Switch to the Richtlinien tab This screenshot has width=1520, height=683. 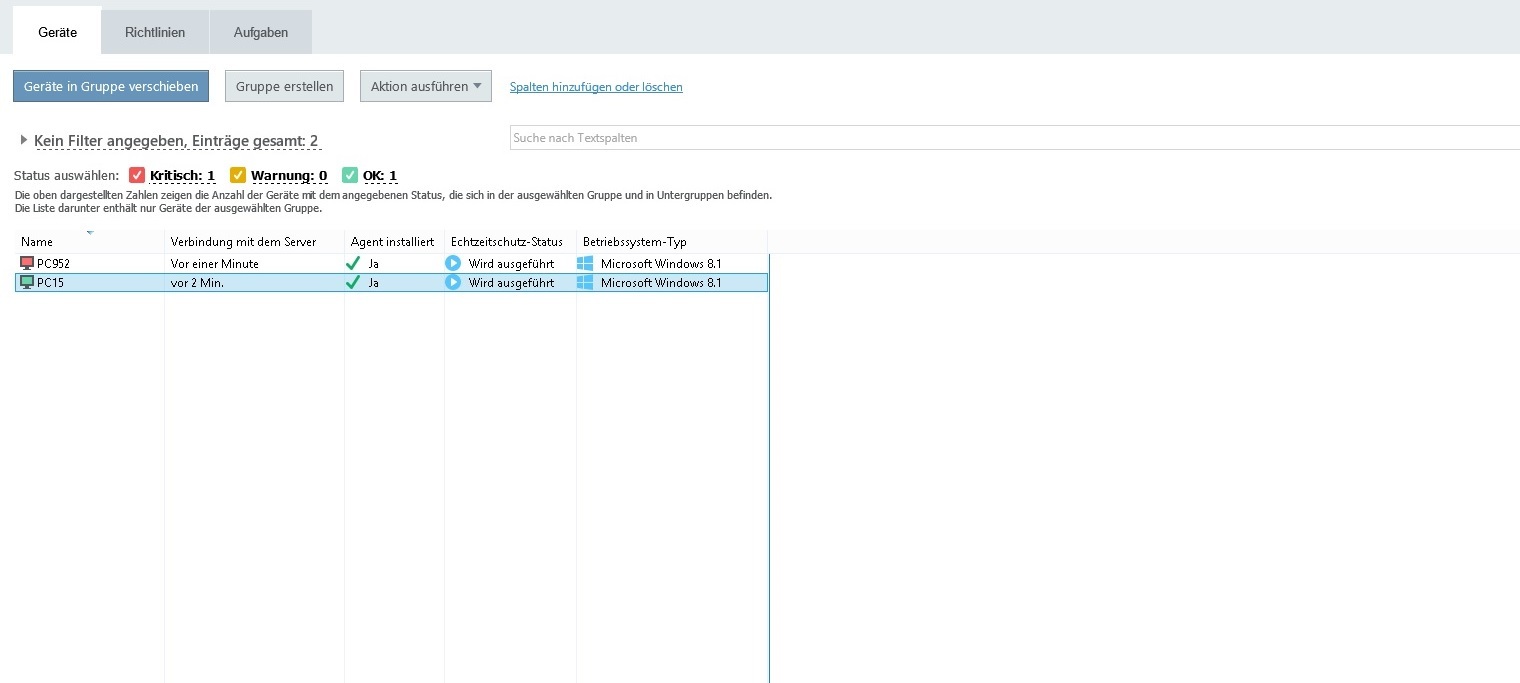(x=155, y=32)
